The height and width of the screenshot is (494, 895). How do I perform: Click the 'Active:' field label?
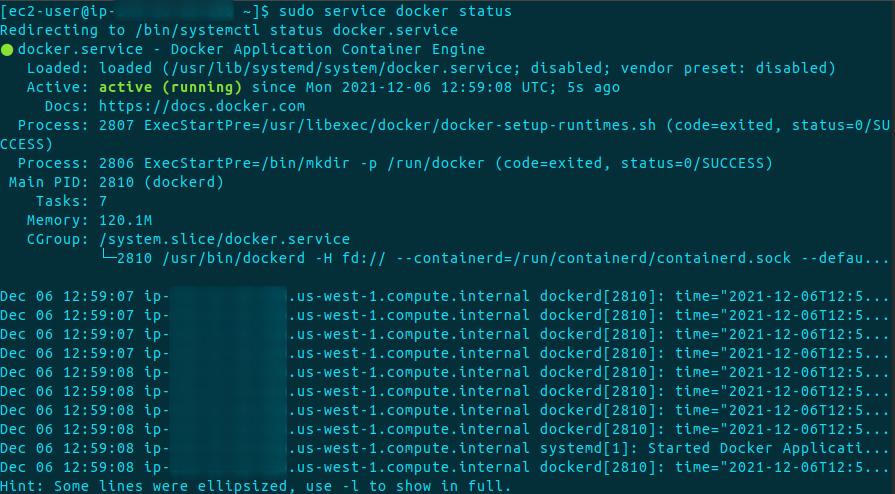pyautogui.click(x=58, y=87)
